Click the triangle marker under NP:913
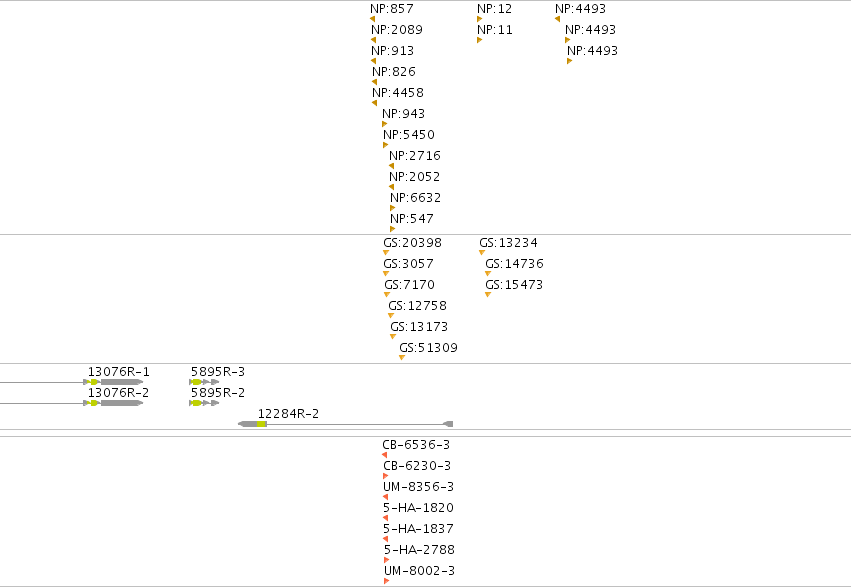This screenshot has width=851, height=587. [x=373, y=61]
